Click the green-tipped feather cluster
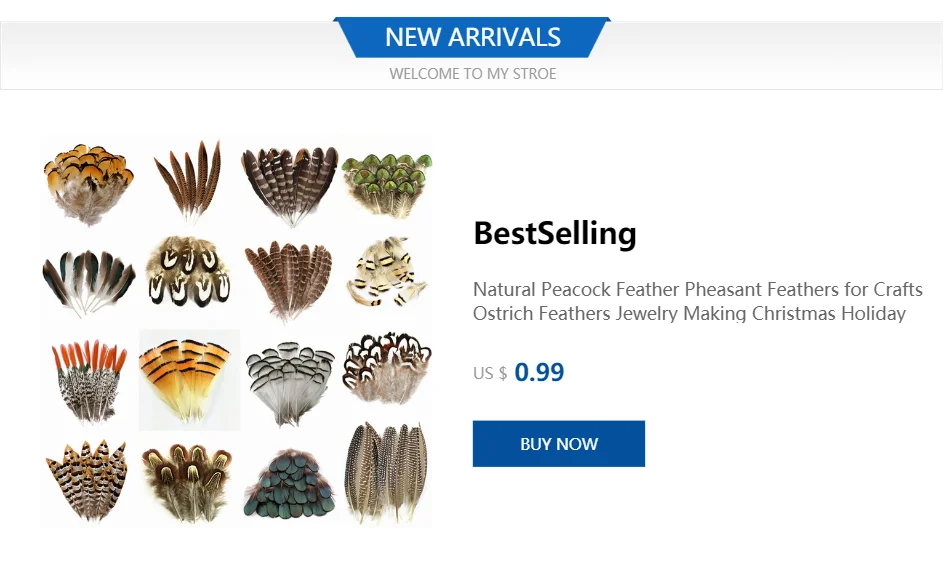The image size is (943, 574). pyautogui.click(x=387, y=183)
